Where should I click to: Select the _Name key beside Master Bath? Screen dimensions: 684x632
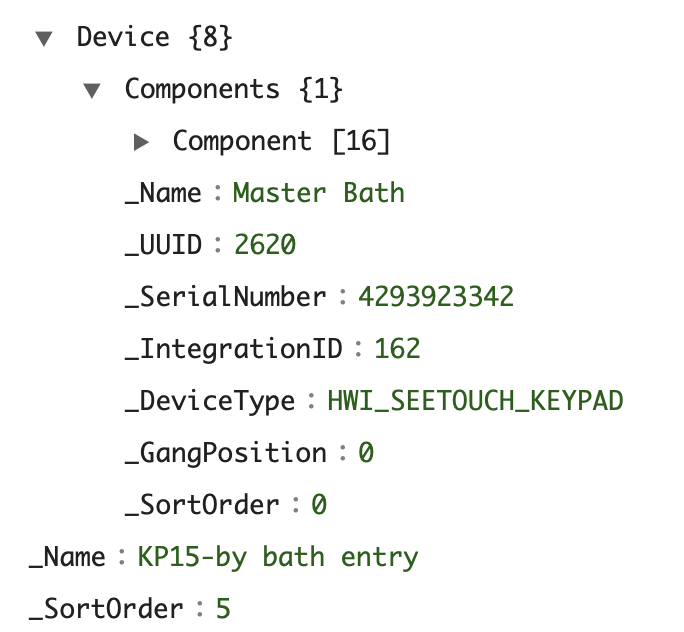[164, 192]
